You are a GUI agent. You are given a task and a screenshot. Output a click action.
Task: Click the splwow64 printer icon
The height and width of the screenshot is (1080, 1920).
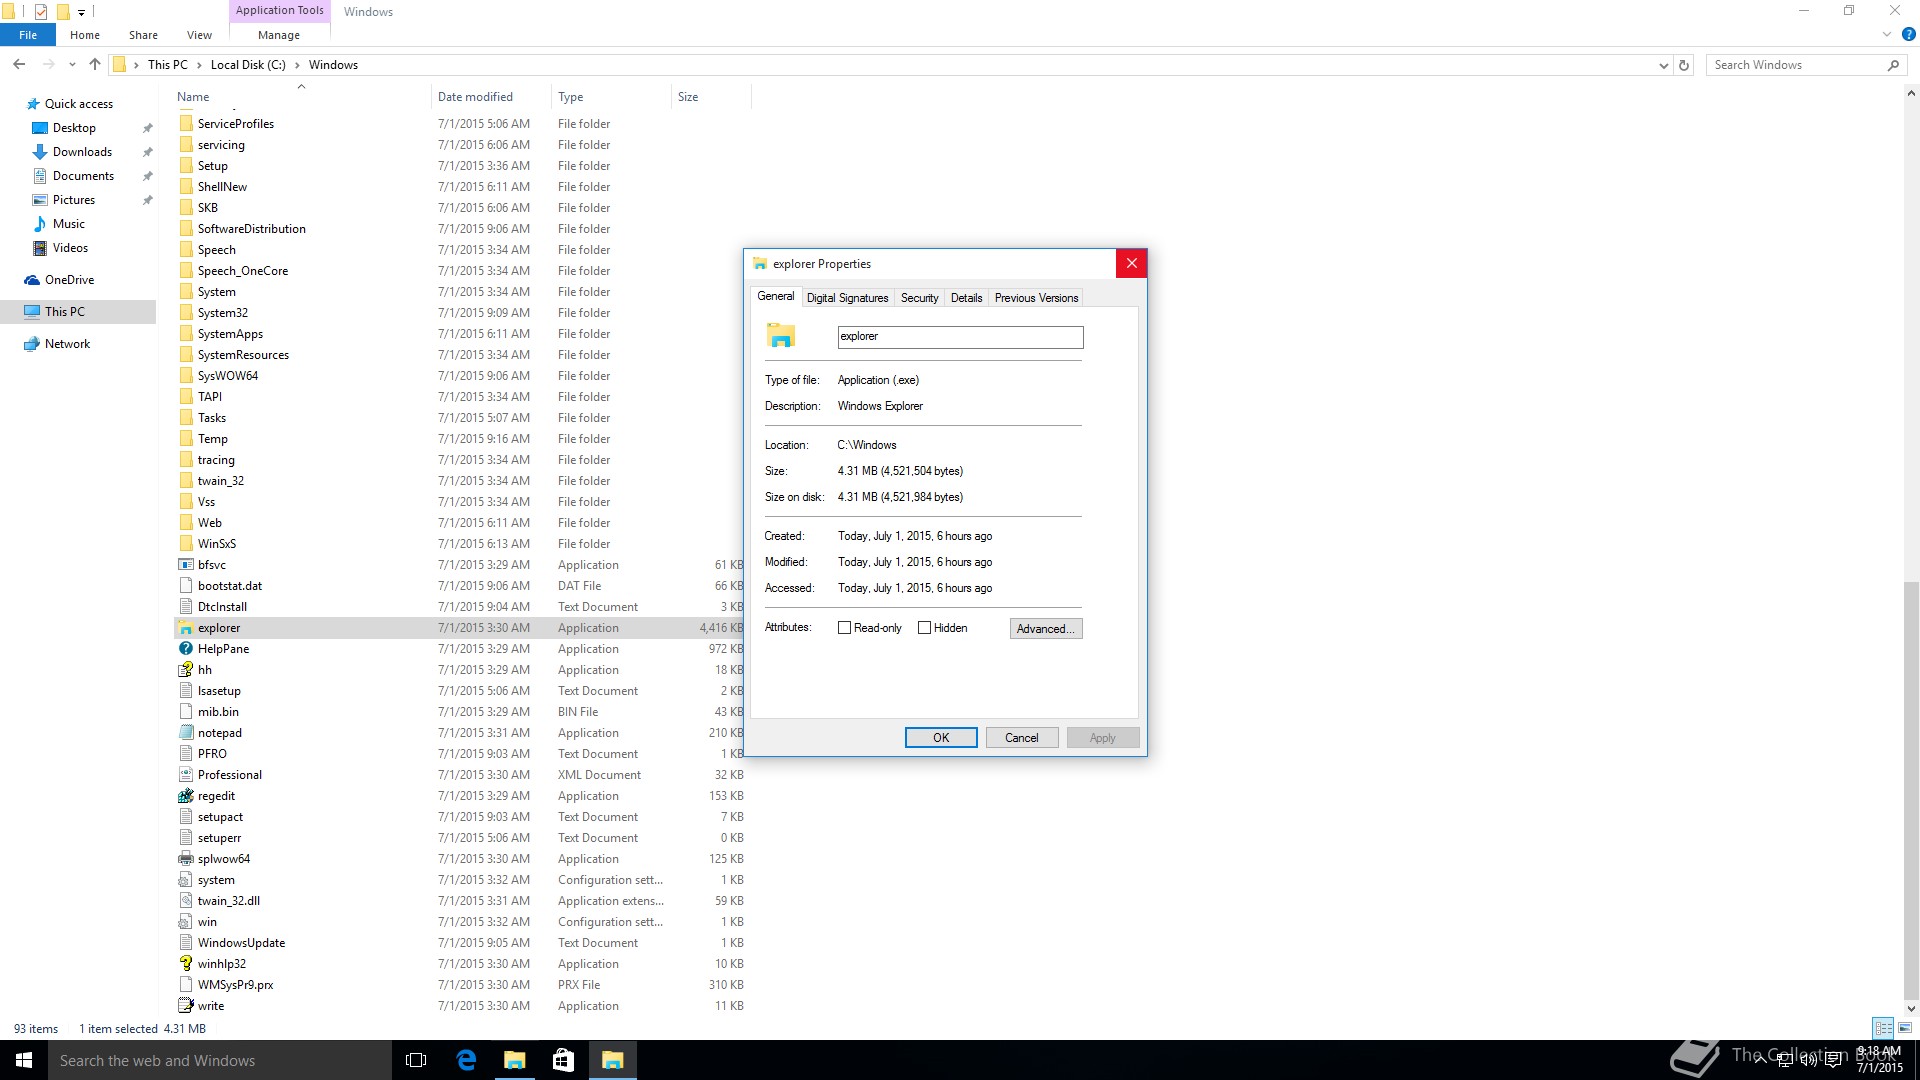(x=185, y=859)
